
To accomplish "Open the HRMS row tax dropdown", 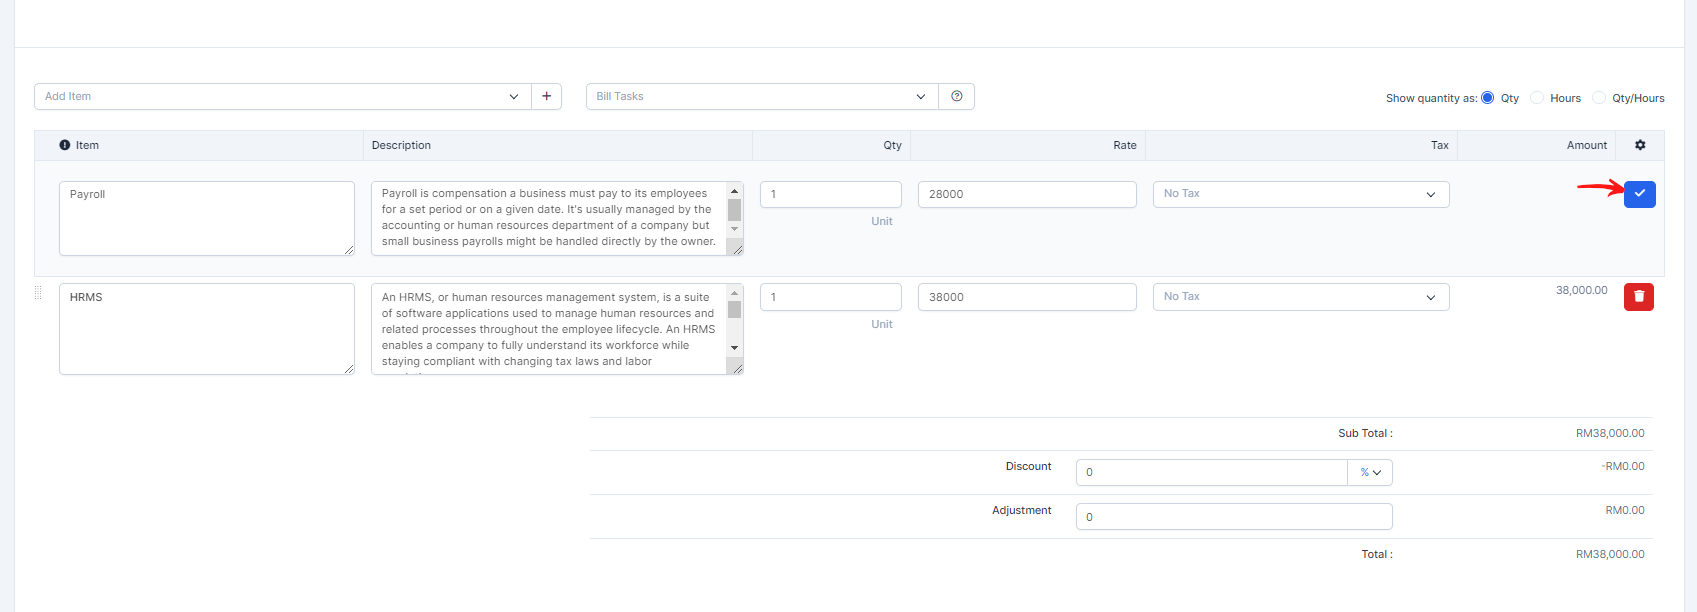I will click(x=1300, y=297).
